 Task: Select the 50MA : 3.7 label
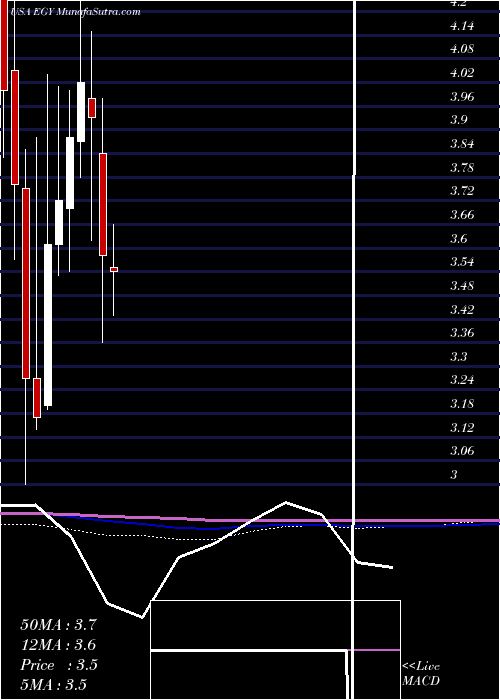58,625
